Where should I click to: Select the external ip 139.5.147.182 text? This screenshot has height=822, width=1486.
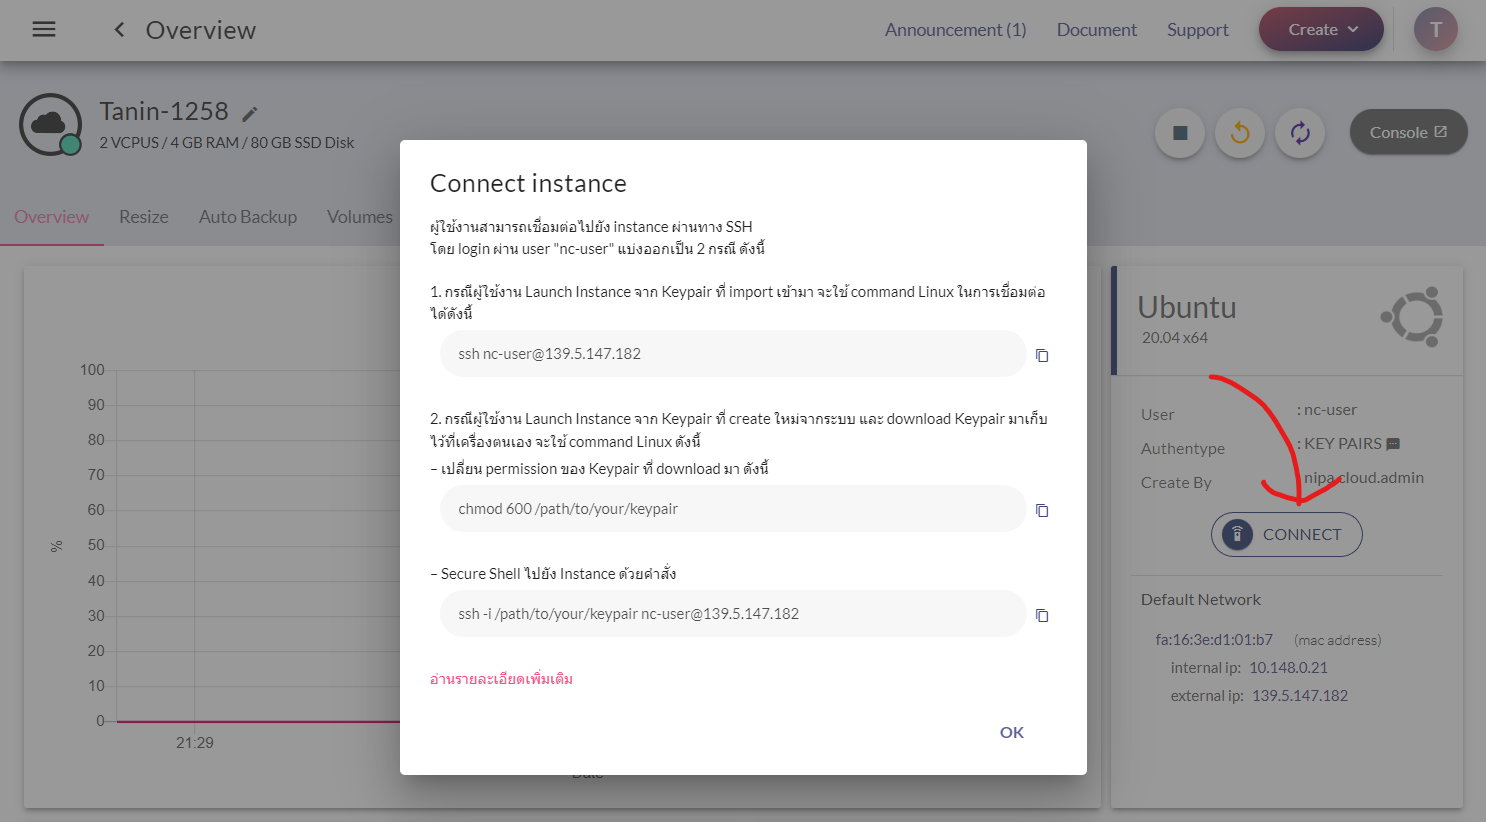pyautogui.click(x=1300, y=696)
